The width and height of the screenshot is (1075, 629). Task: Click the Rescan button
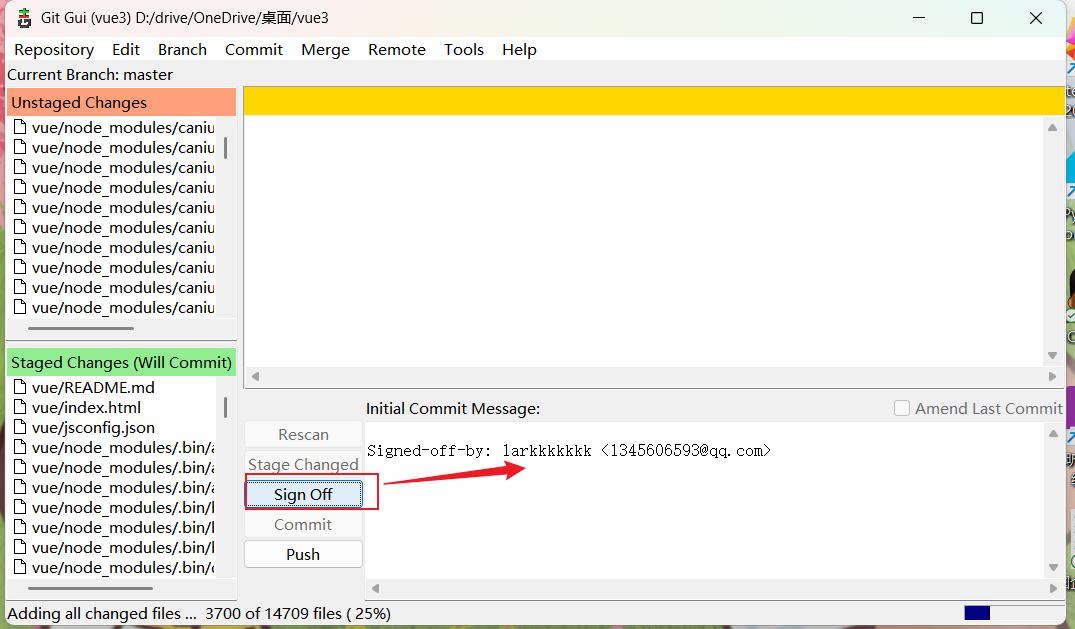[303, 434]
